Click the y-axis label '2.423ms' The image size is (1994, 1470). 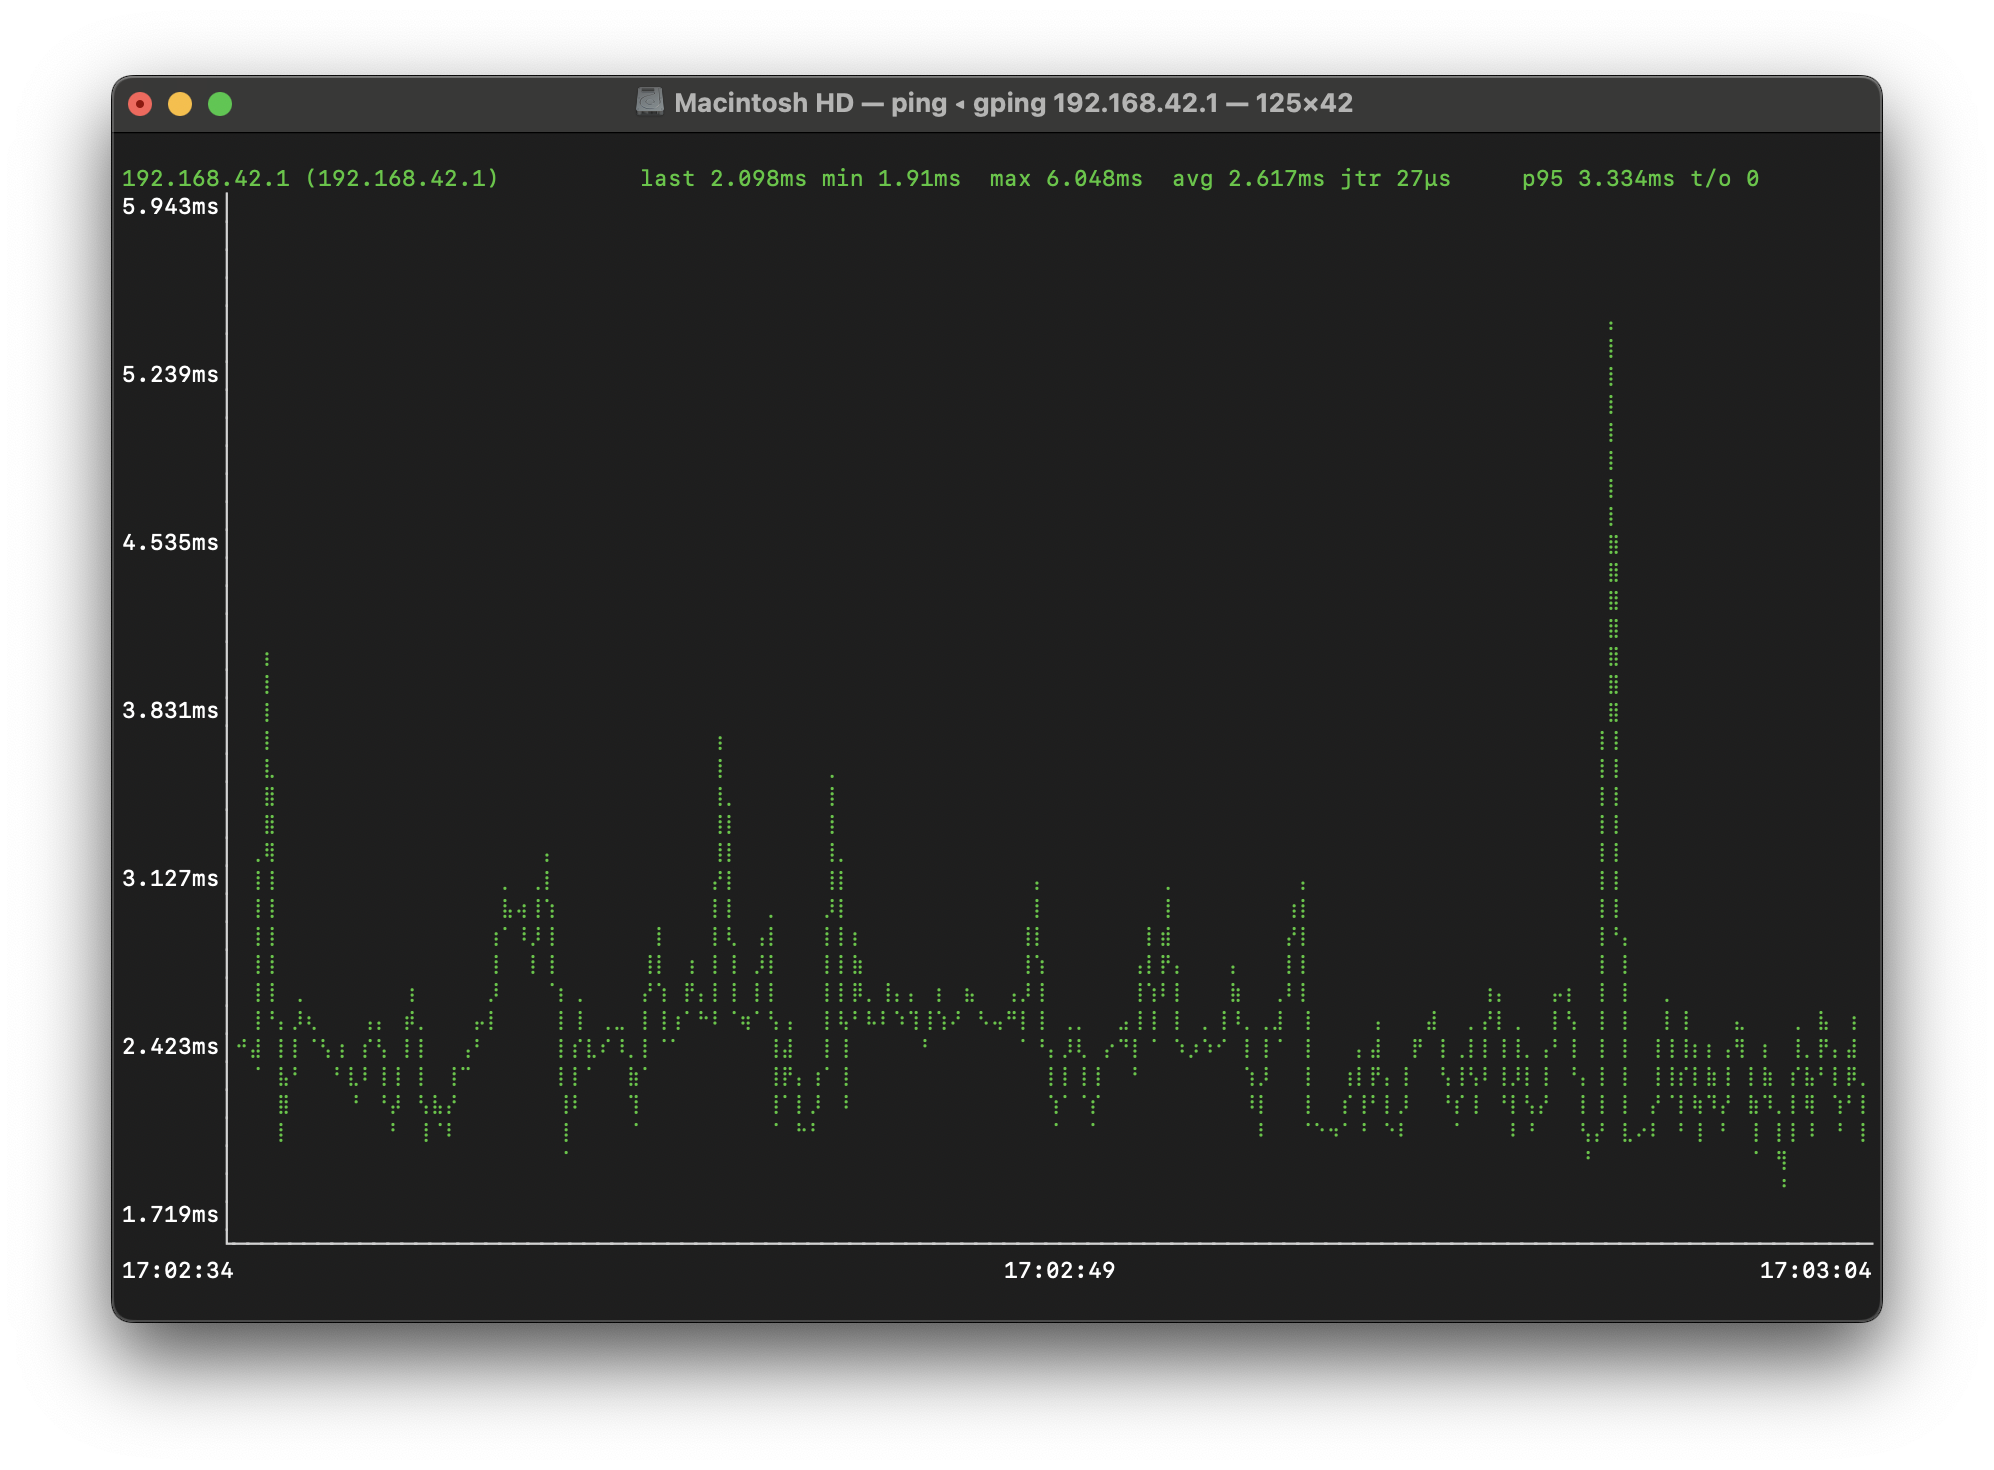170,1047
